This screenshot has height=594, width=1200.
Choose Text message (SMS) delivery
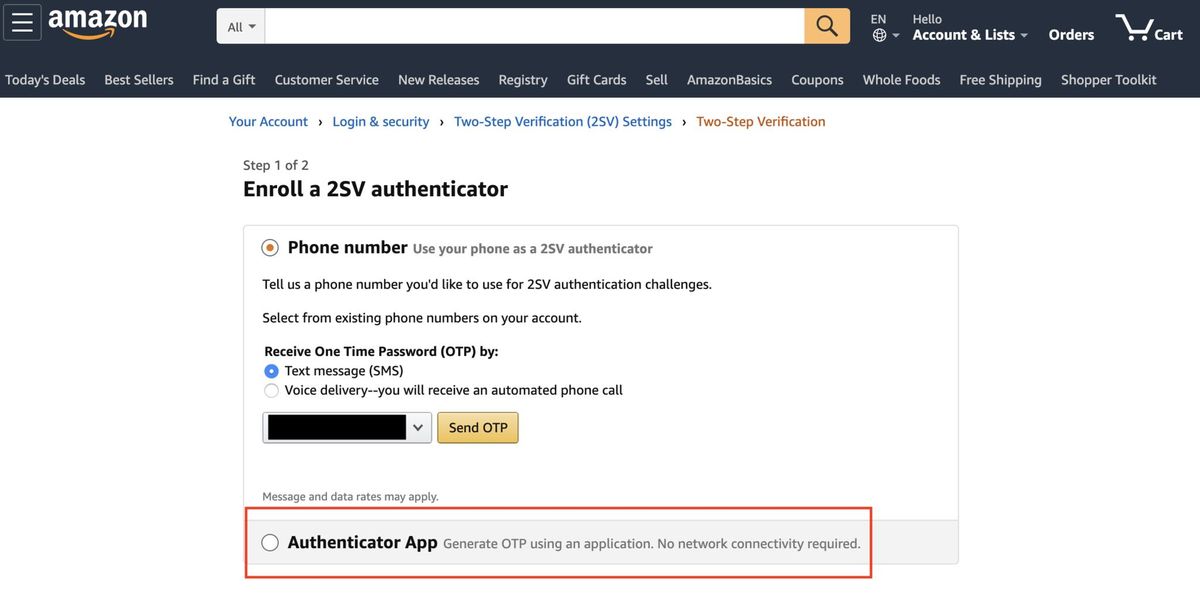coord(271,371)
